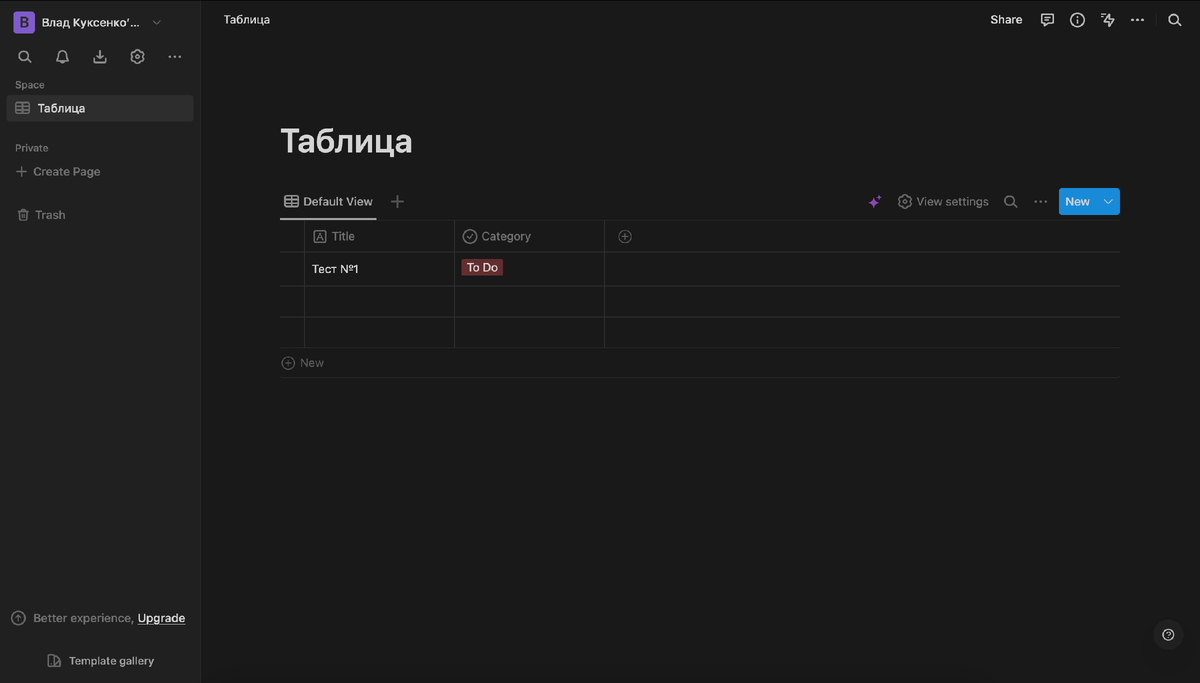Open notifications bell in sidebar
Image resolution: width=1200 pixels, height=683 pixels.
62,57
